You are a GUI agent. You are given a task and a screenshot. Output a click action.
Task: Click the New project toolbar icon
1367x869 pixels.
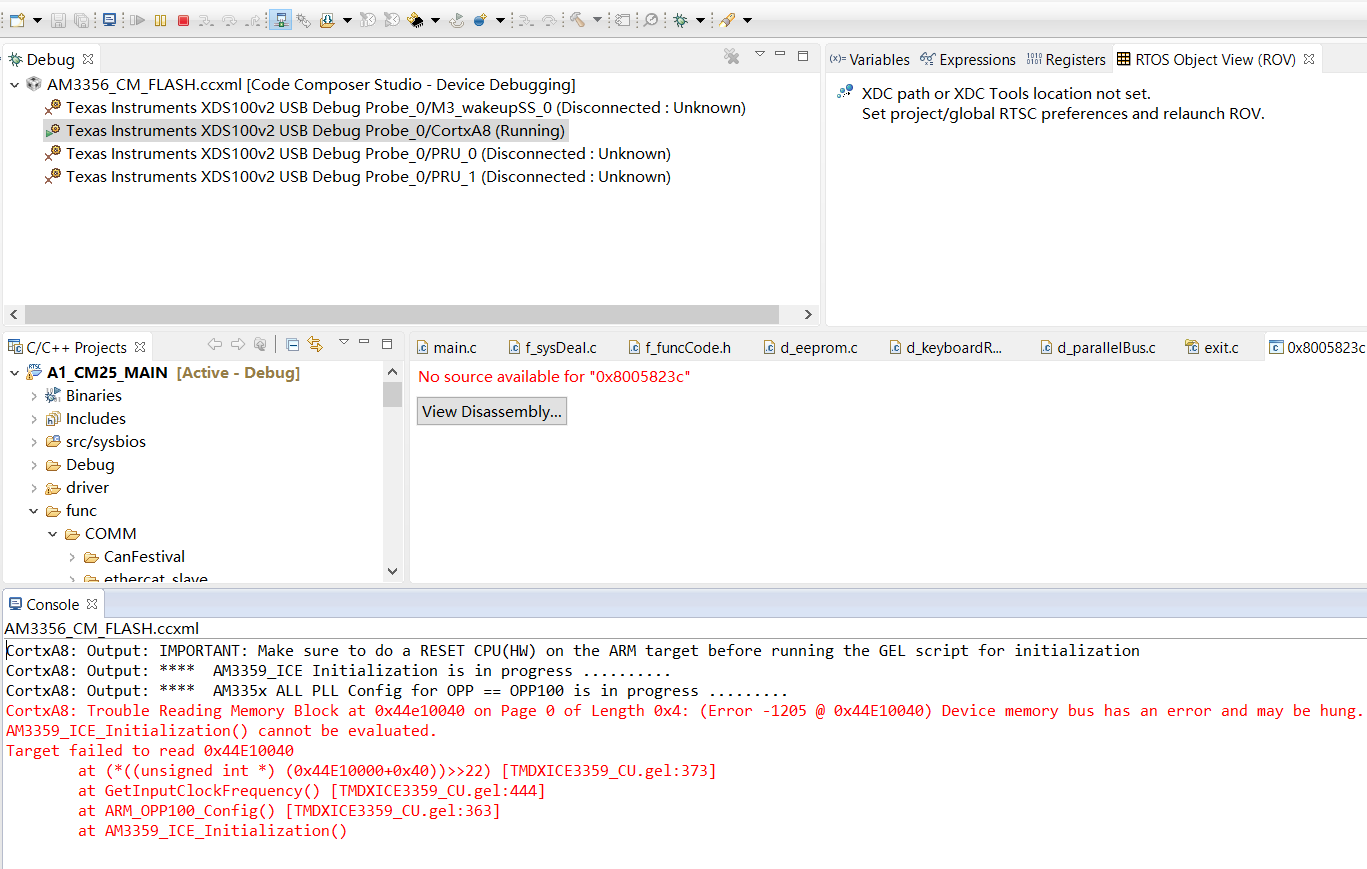16,20
